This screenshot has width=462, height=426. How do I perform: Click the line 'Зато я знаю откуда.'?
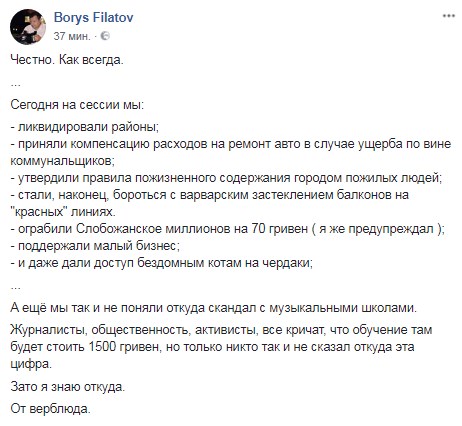point(68,387)
